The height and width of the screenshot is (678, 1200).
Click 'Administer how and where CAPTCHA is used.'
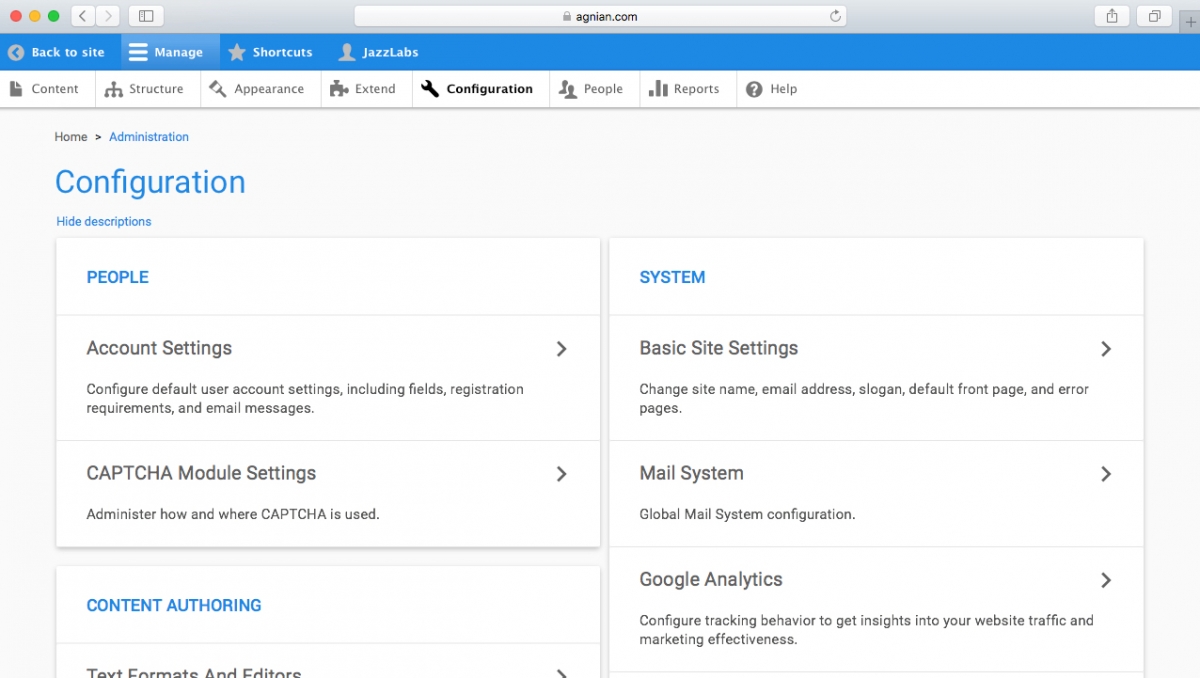click(x=233, y=515)
